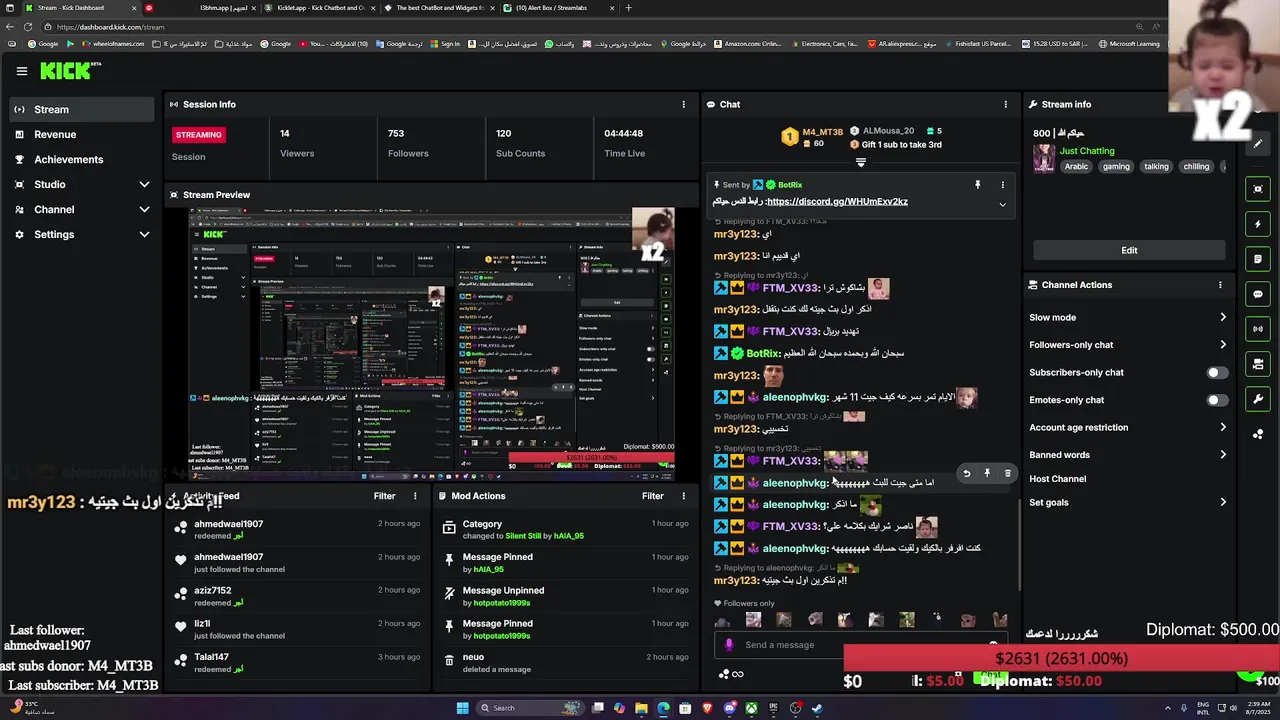Screen dimensions: 1280x720
Task: Open pinned message three-dot options
Action: (1003, 185)
